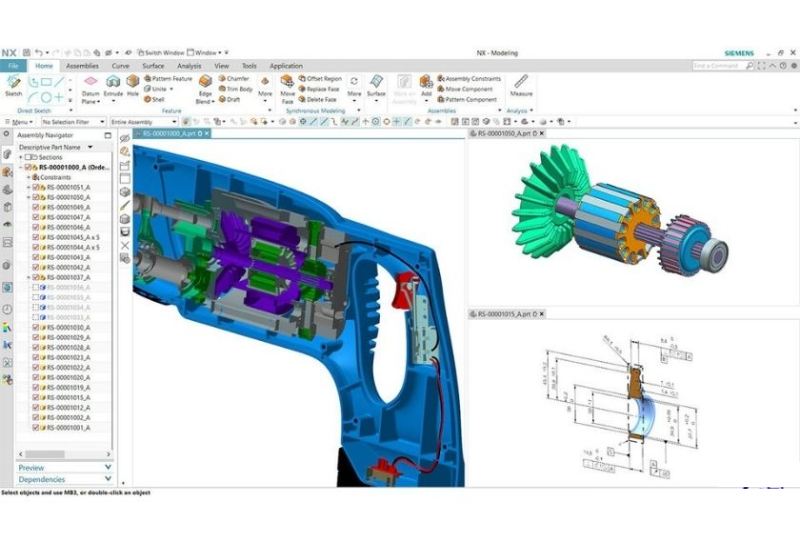Click the search magnifier in Find a Command
Viewport: 800px width, 543px height.
tap(749, 66)
